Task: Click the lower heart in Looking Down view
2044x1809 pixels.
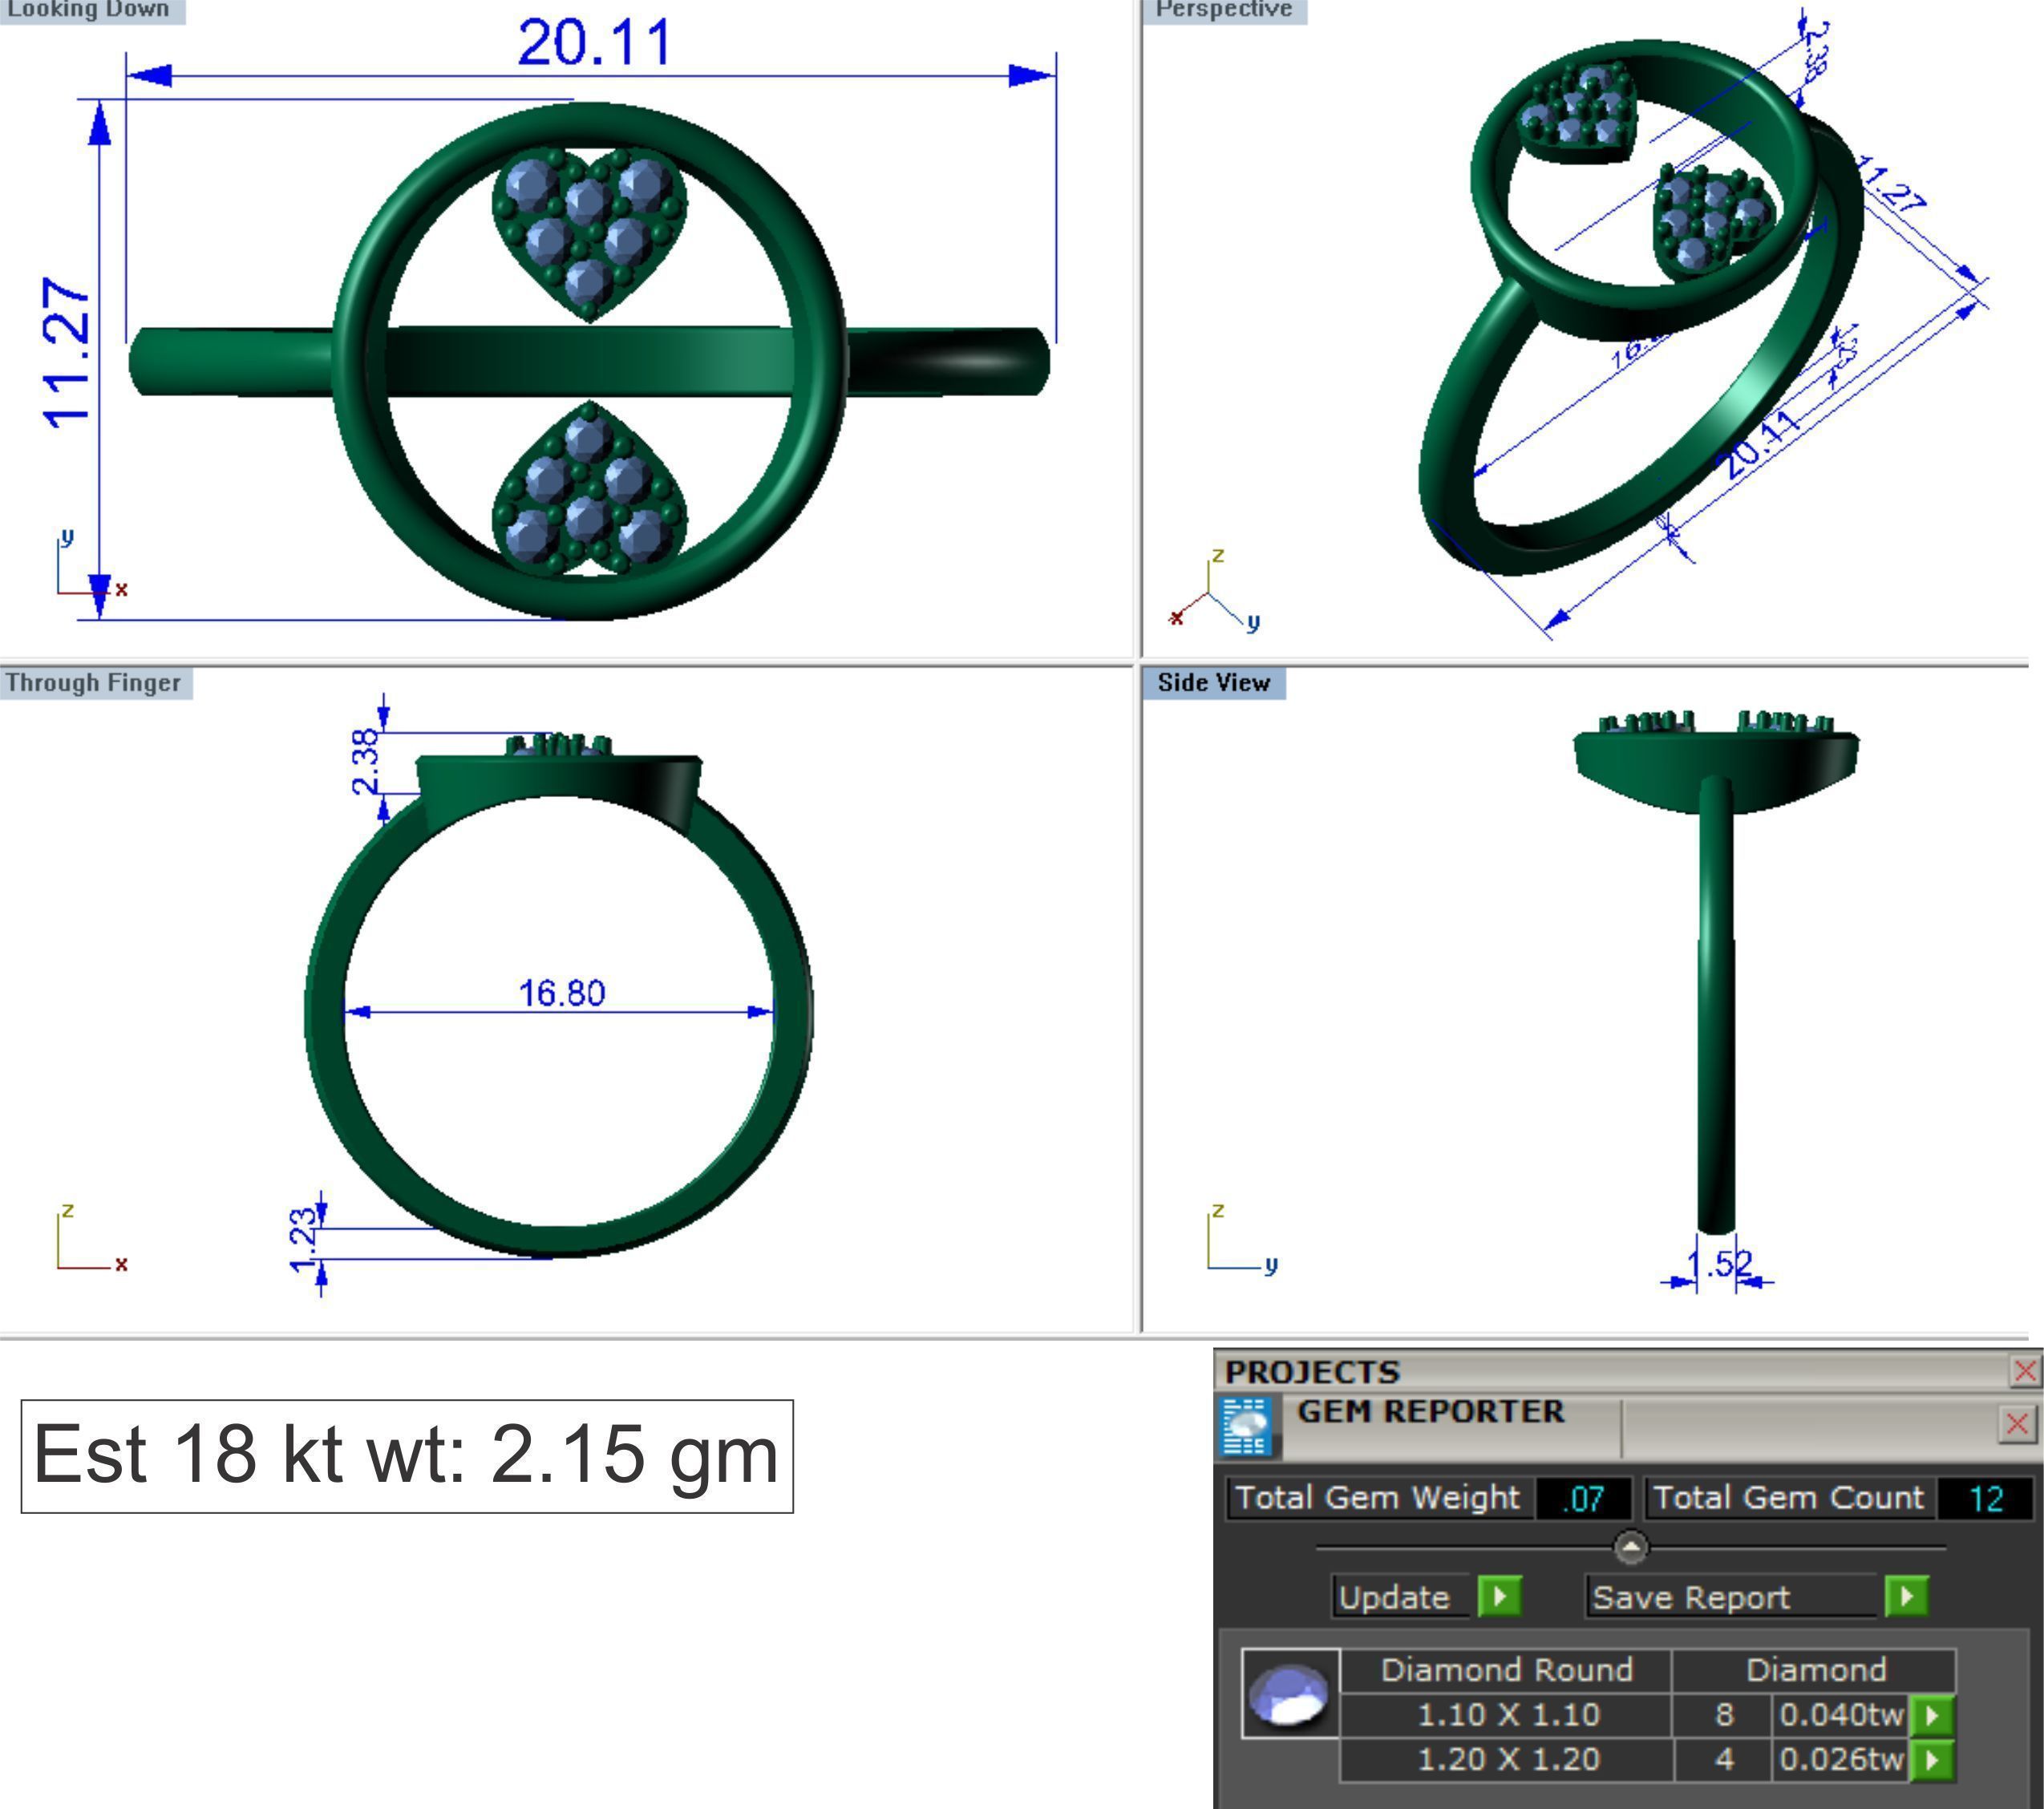Action: click(589, 489)
